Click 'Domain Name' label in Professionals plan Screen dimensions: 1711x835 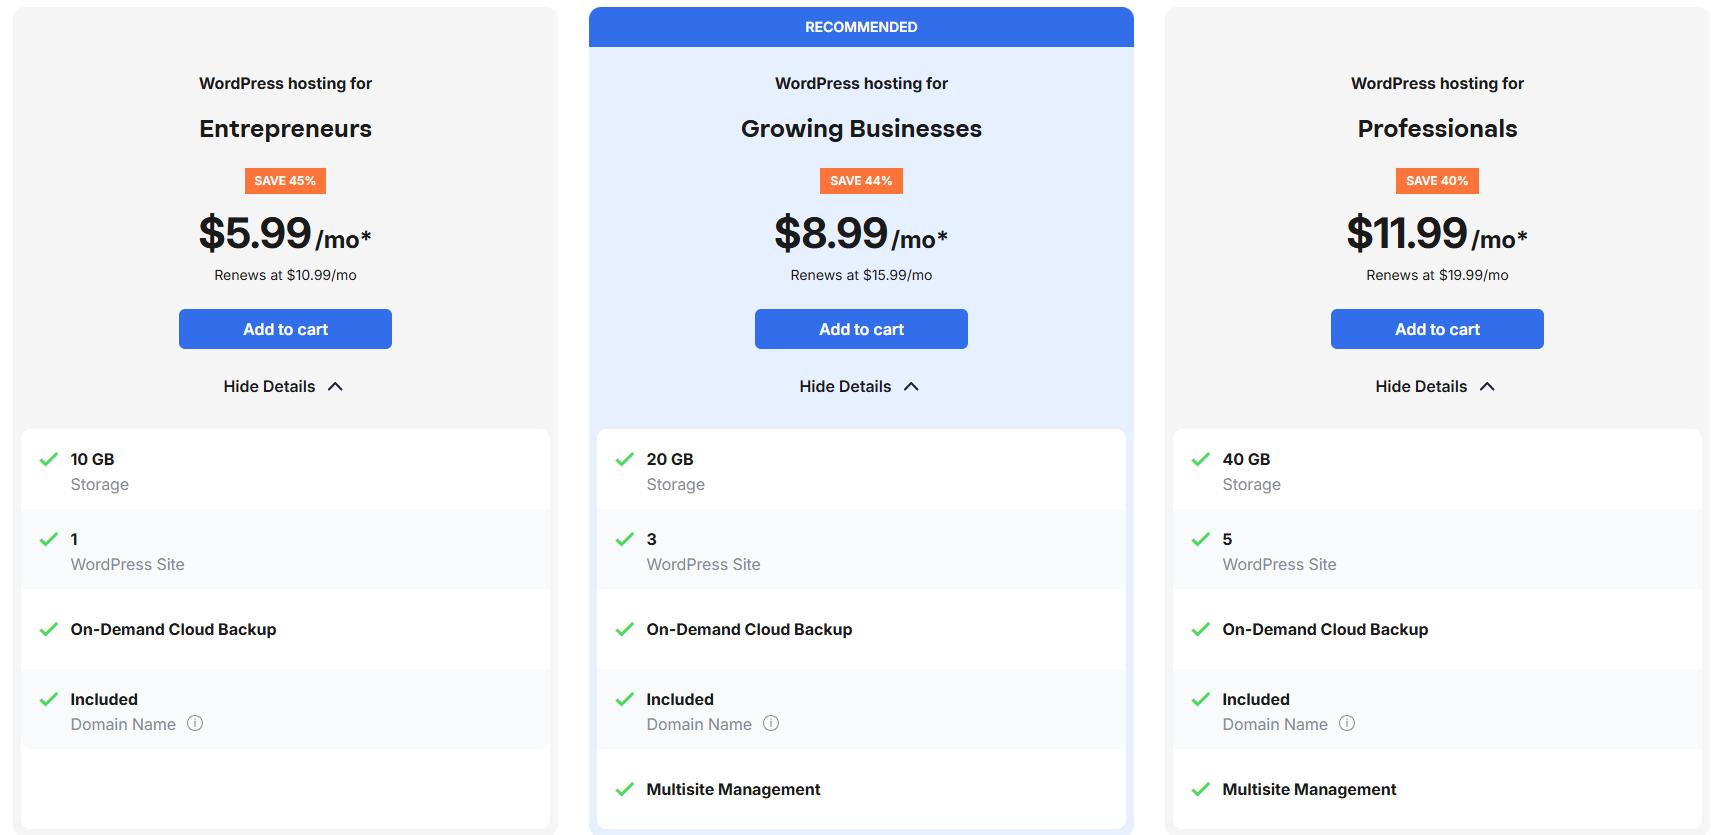[x=1275, y=724]
